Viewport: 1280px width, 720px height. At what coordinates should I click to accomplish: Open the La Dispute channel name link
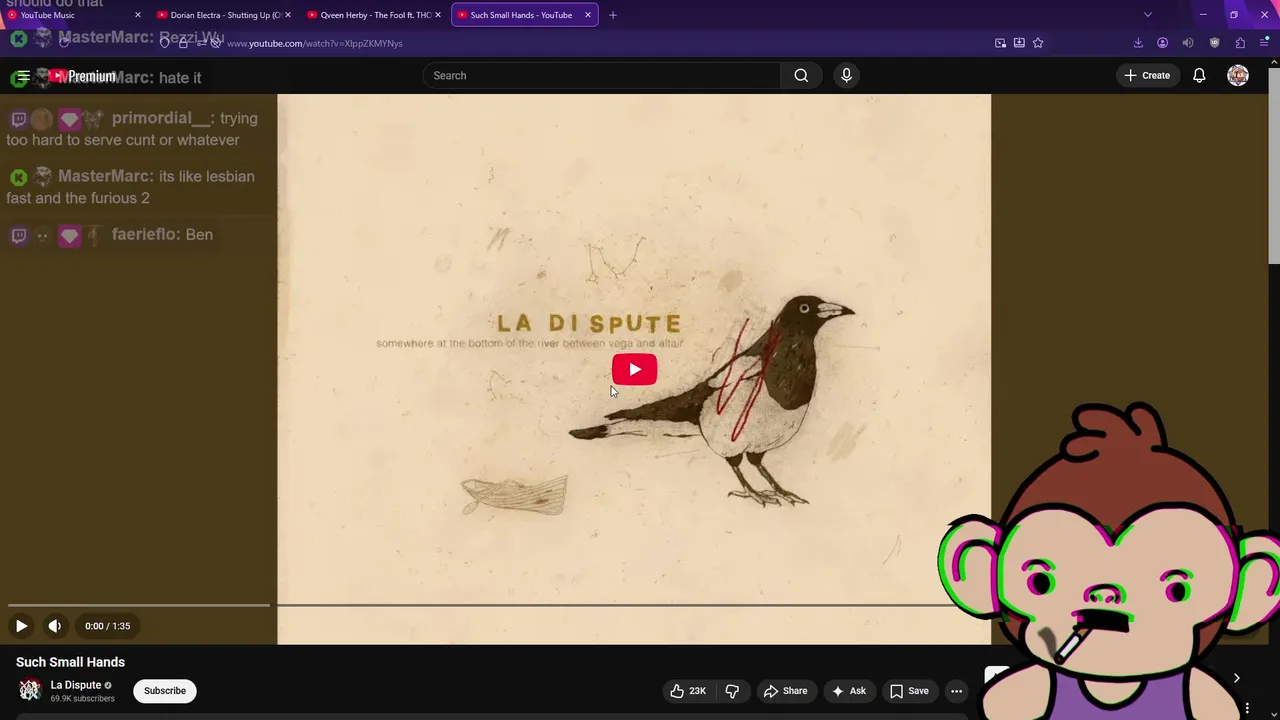coord(76,685)
